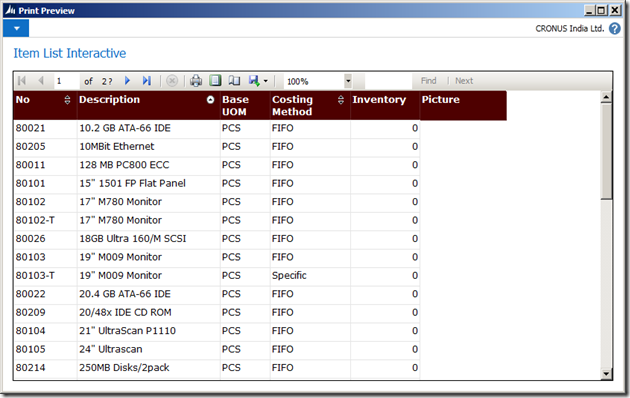Print the report using printer icon
Viewport: 630px width, 398px height.
[196, 81]
